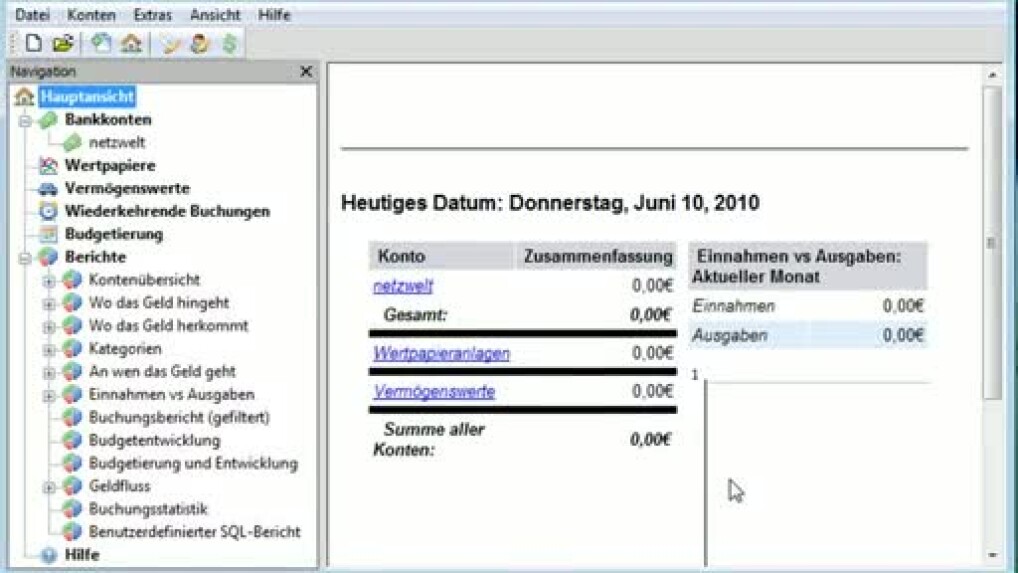The image size is (1018, 573).
Task: Click the house icon in the toolbar
Action: pos(131,43)
